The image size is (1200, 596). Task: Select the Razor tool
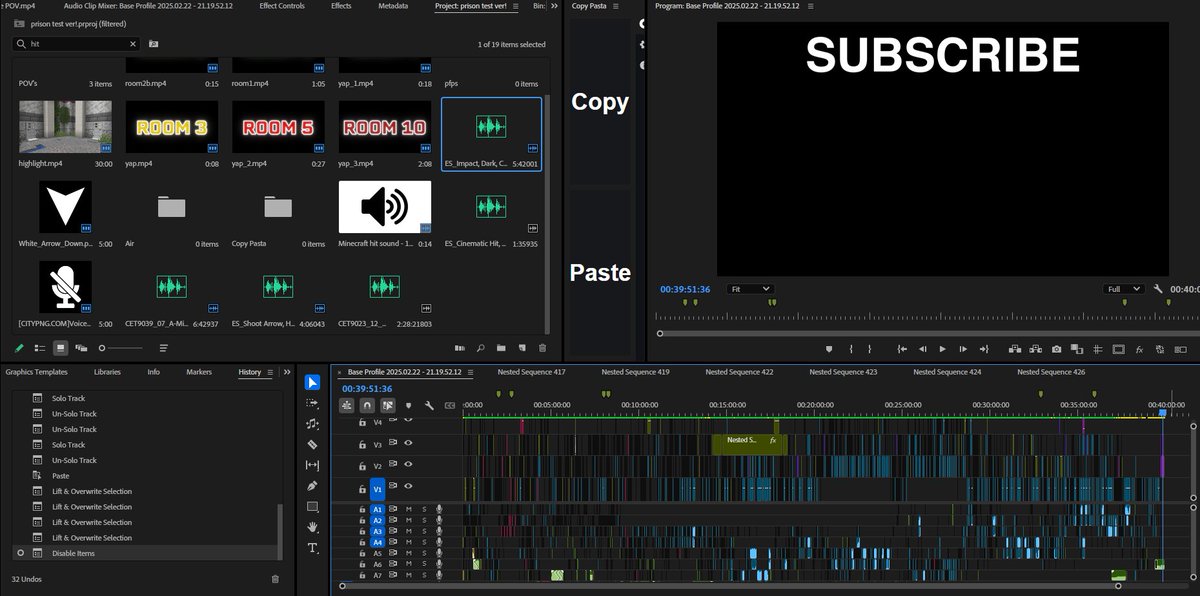pos(313,444)
